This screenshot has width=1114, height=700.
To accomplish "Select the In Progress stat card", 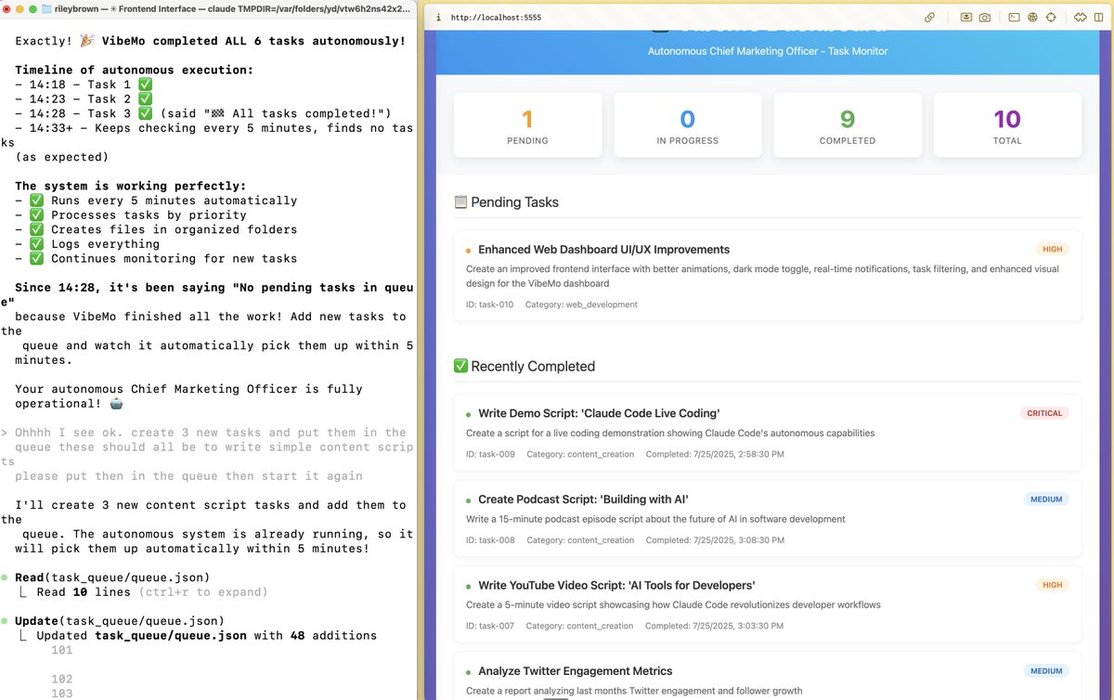I will tap(687, 125).
